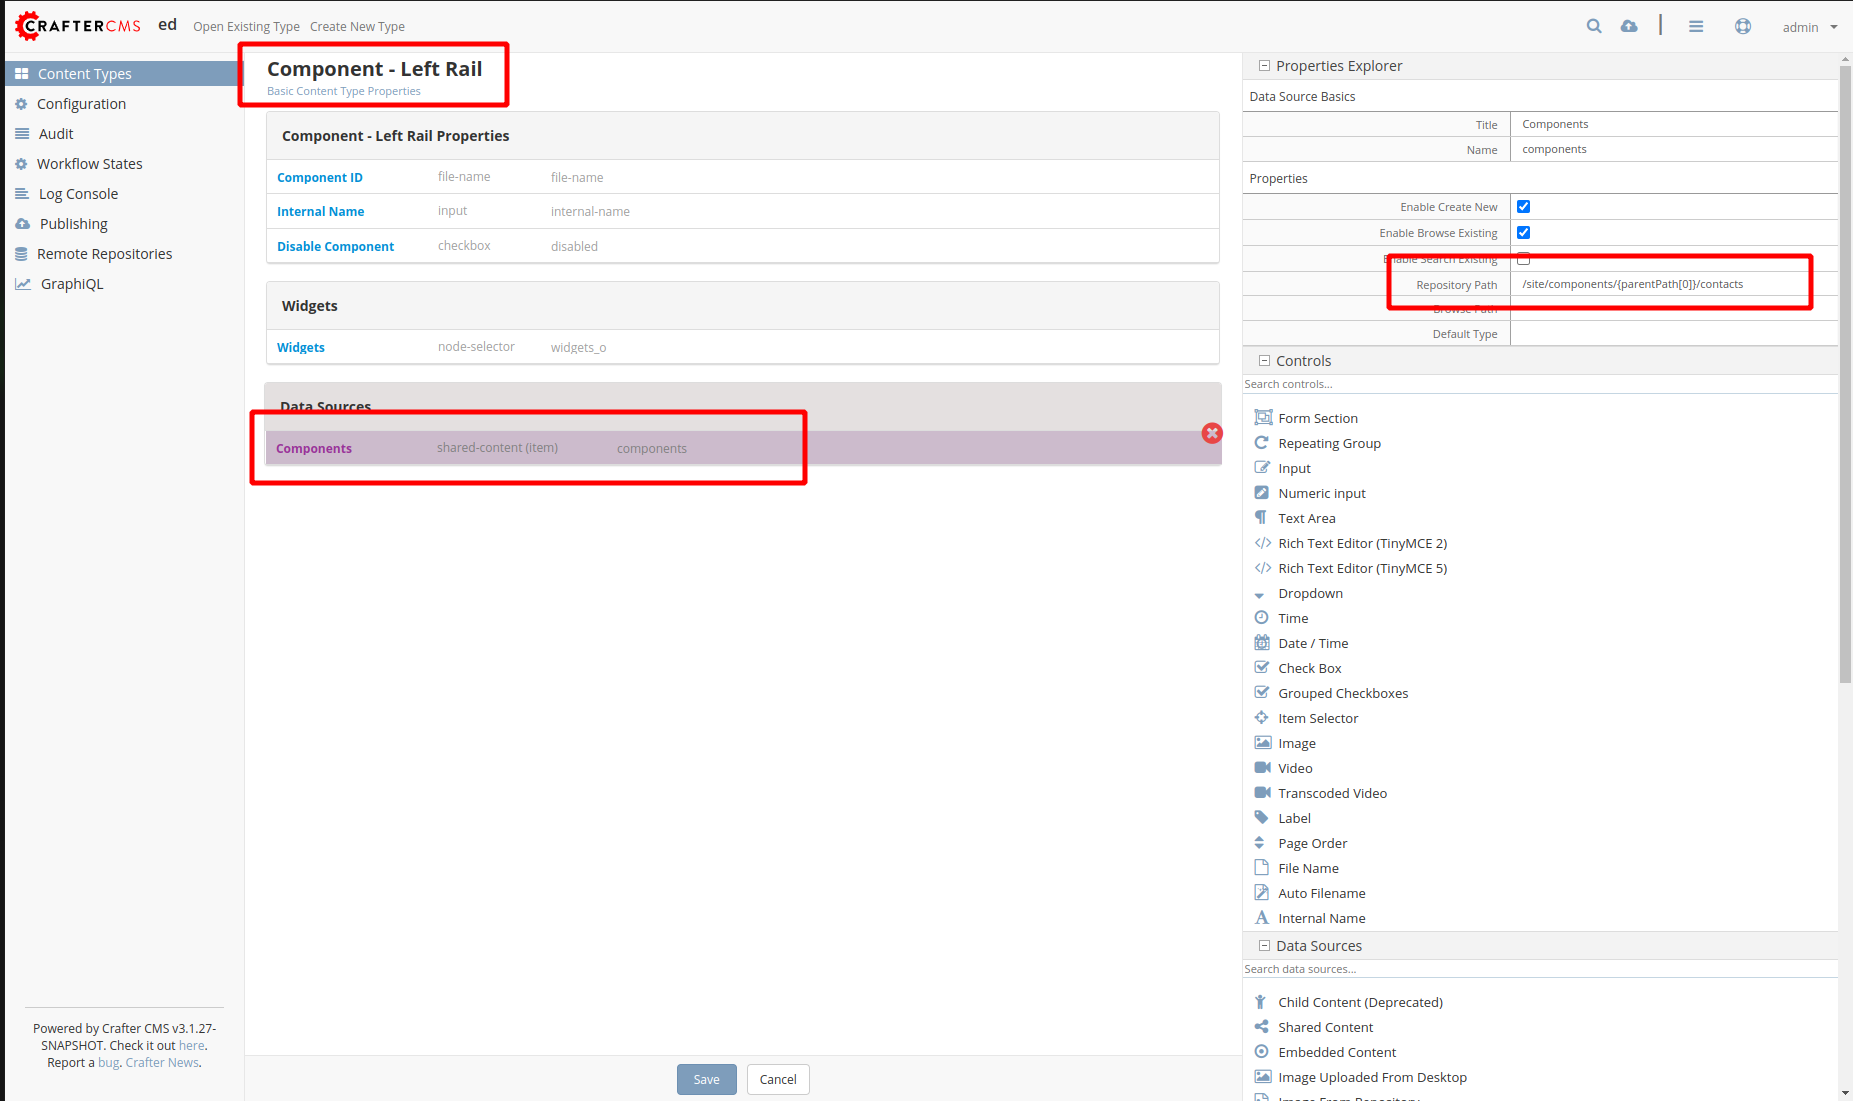Select the Shared Content data source

pyautogui.click(x=1324, y=1026)
